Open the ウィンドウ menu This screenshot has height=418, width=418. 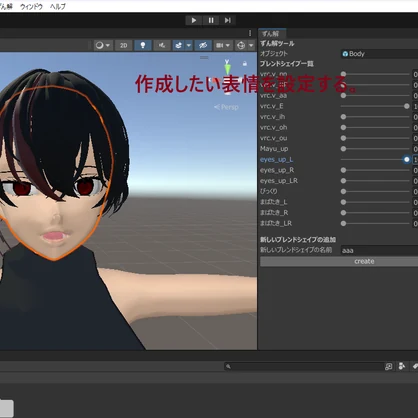pos(31,6)
